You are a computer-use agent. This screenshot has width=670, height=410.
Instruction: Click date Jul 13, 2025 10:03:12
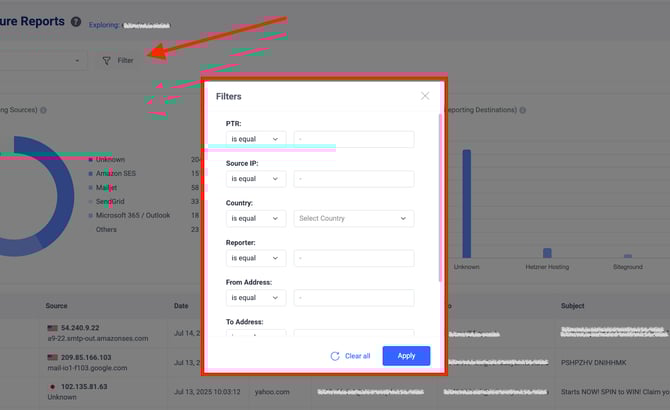click(x=207, y=392)
